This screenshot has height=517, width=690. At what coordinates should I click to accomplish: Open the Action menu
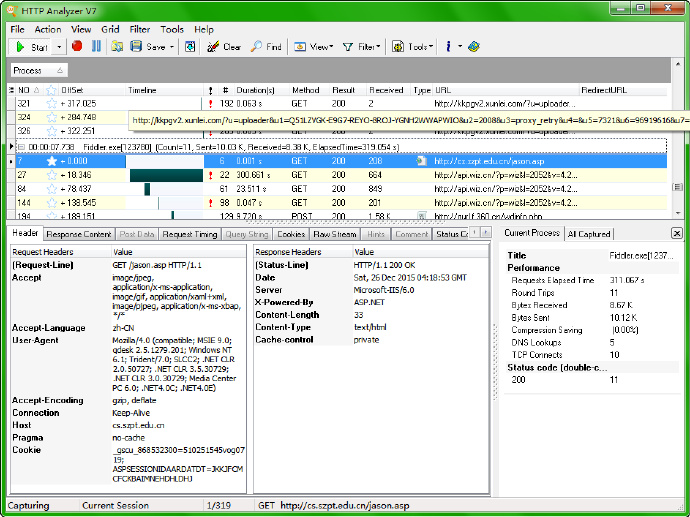[48, 29]
